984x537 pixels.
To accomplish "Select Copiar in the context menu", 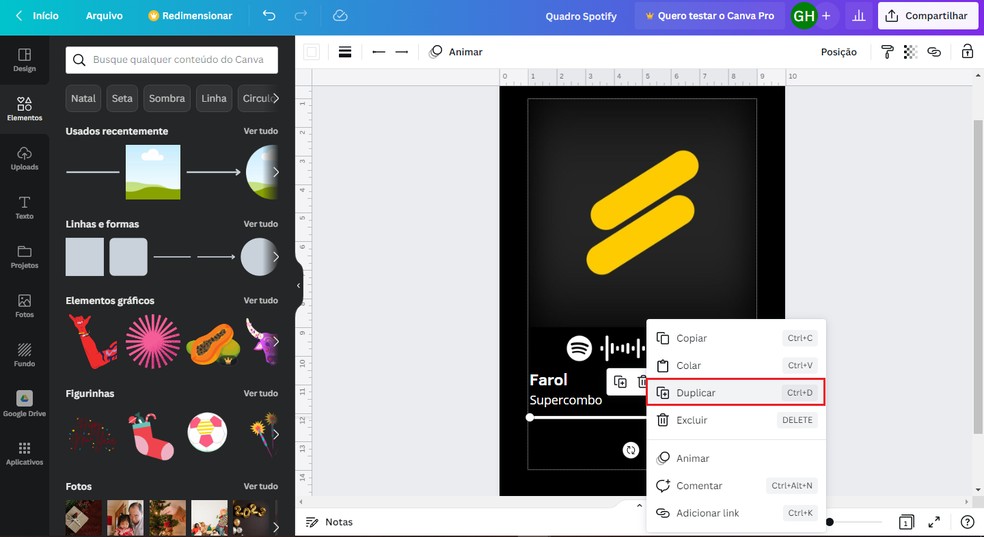I will 736,338.
